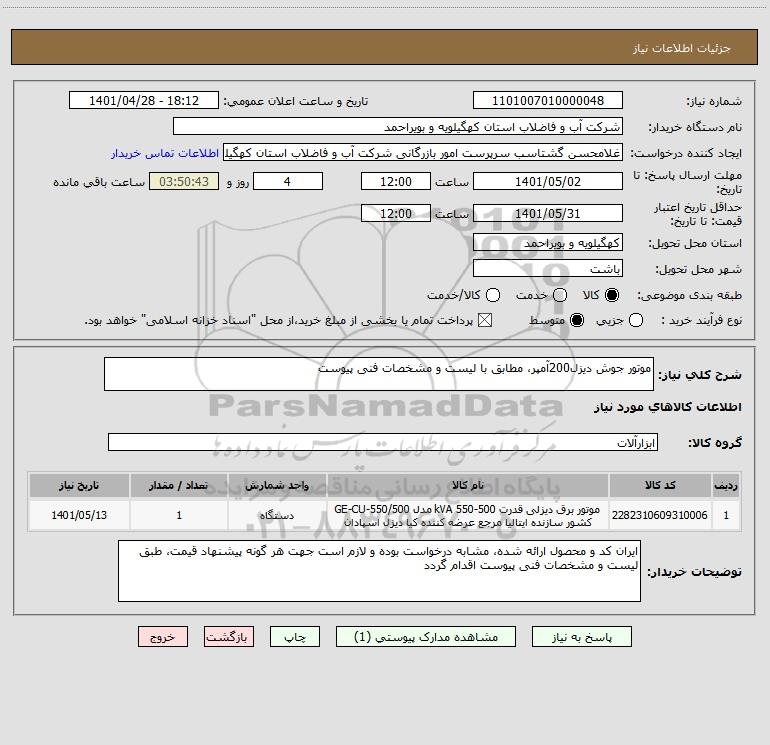Click the buyer organization name field
This screenshot has height=745, width=770.
click(398, 126)
